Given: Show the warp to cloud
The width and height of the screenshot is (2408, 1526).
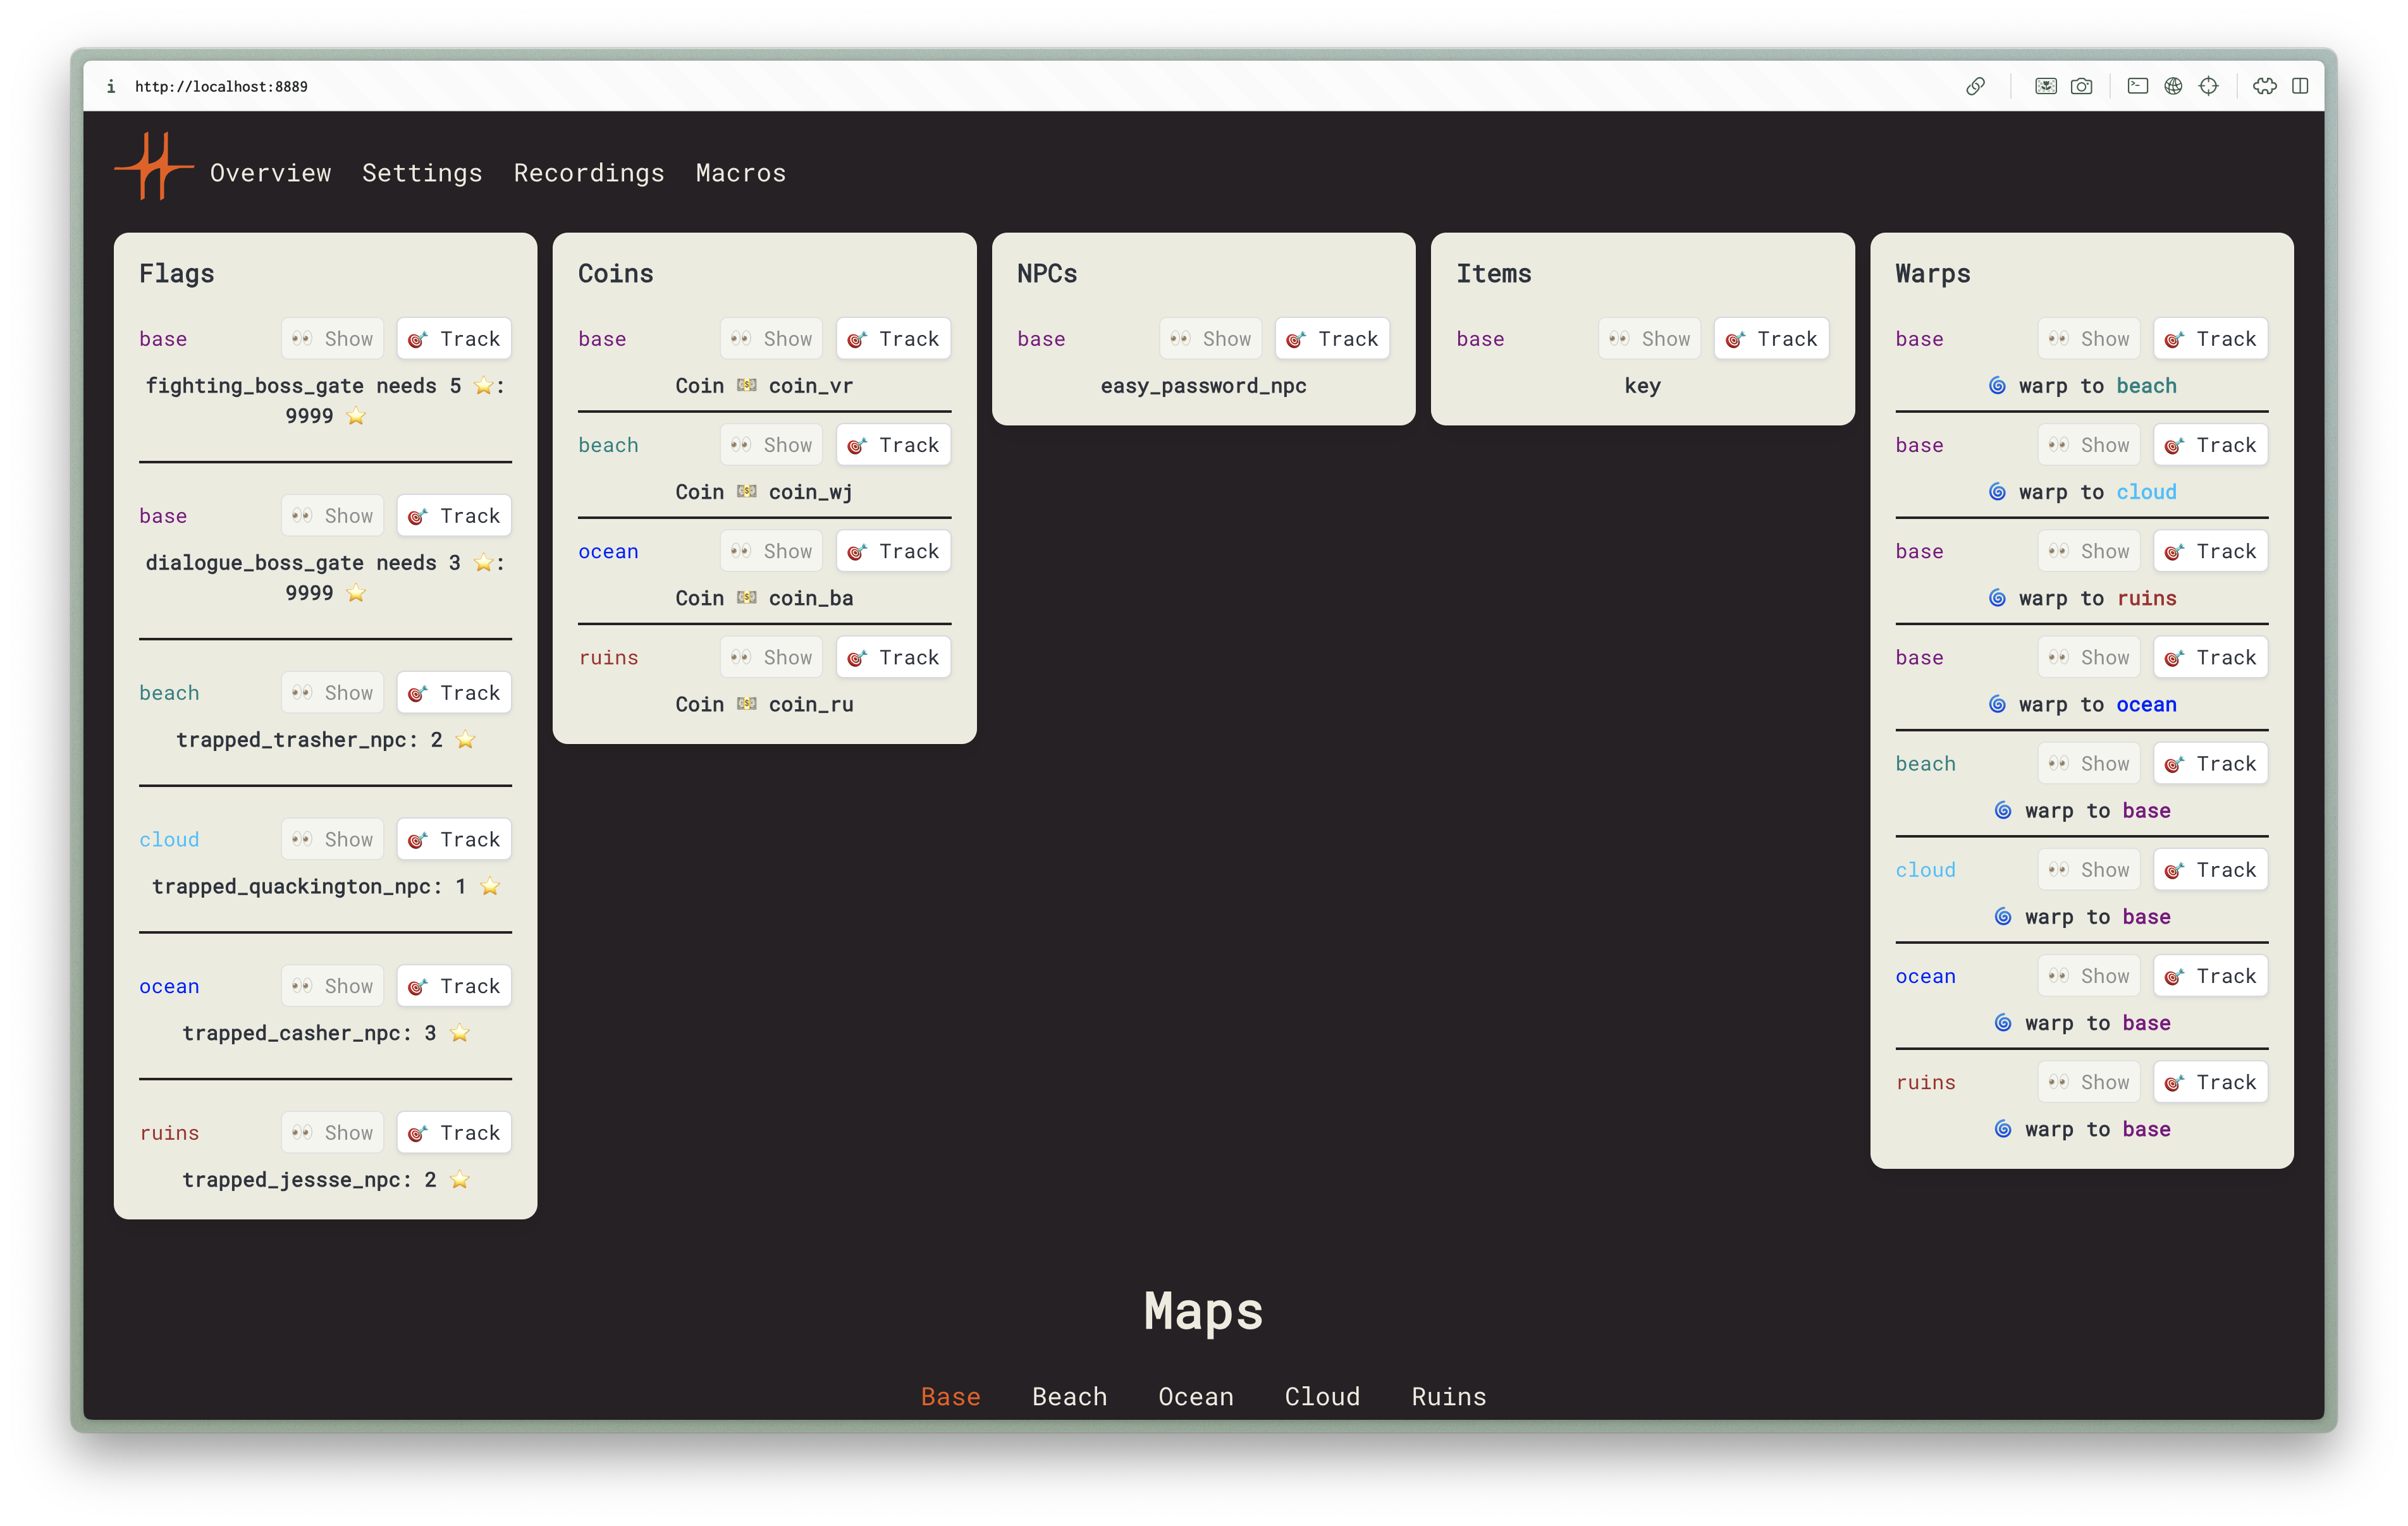Looking at the screenshot, I should [x=2088, y=445].
